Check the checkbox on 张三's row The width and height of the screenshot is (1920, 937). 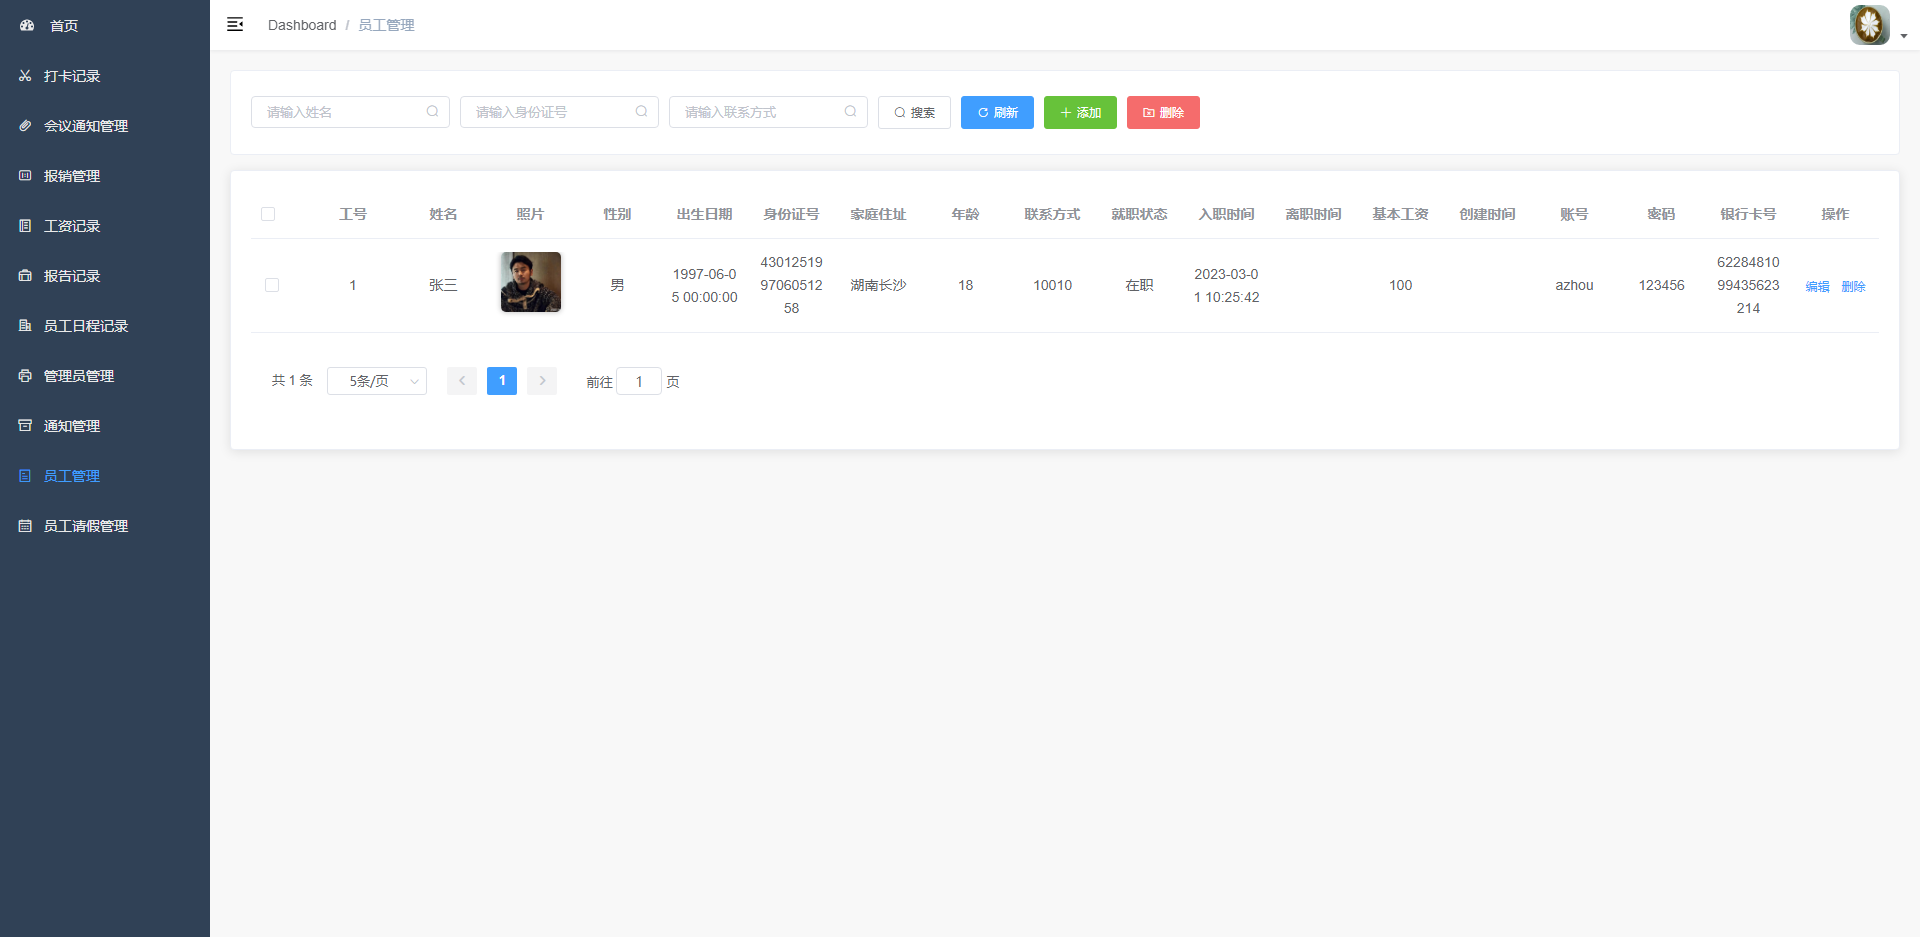pos(272,285)
